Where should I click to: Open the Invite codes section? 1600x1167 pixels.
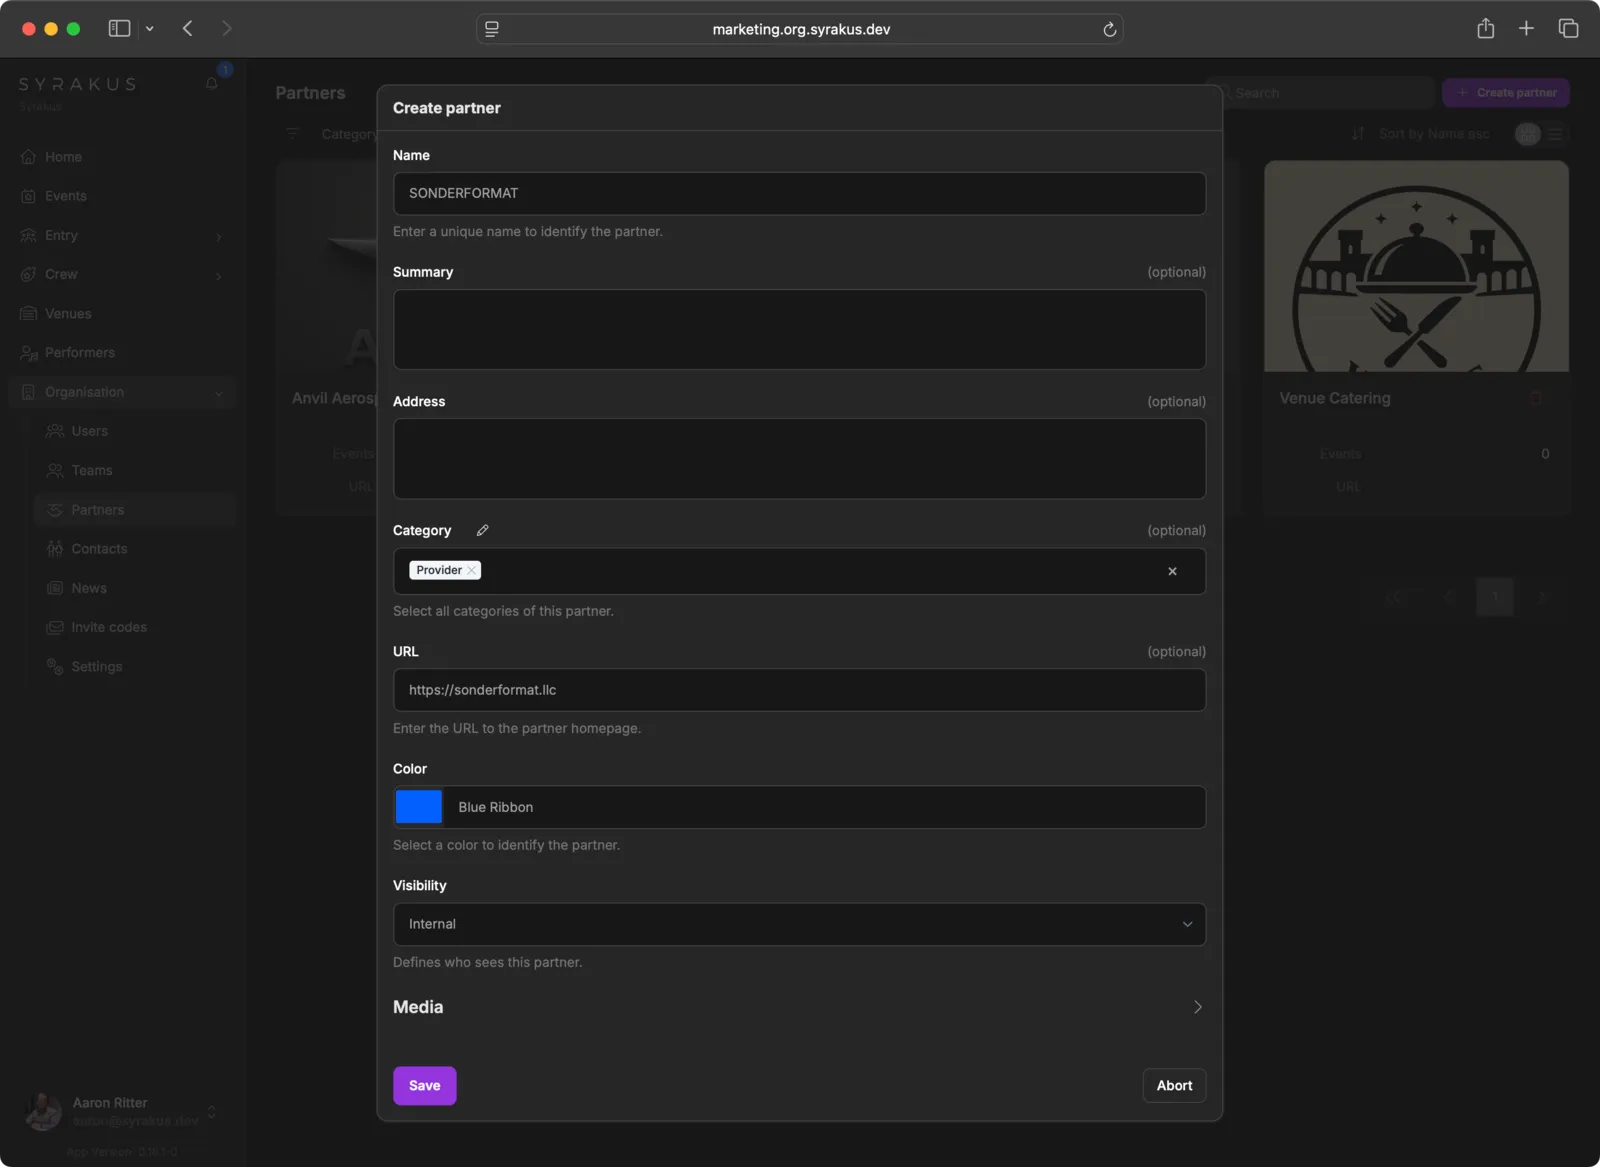coord(108,627)
